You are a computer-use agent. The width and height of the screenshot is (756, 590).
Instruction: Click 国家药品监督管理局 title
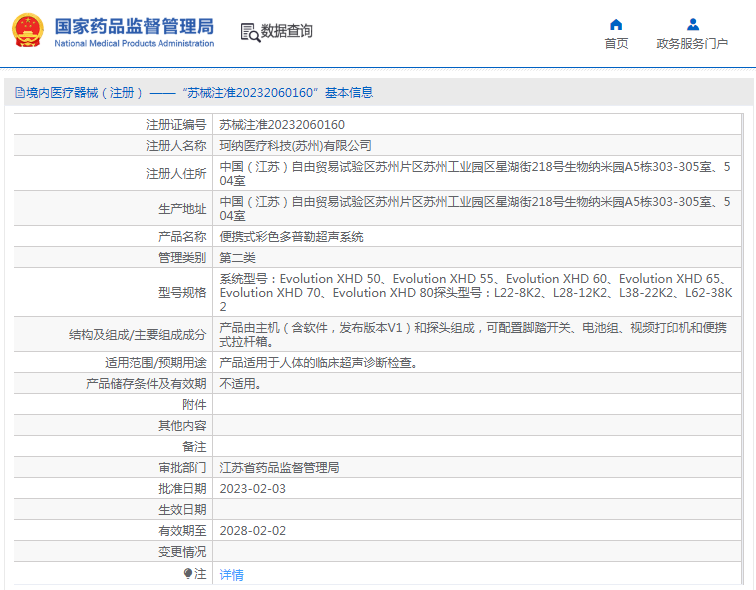134,27
